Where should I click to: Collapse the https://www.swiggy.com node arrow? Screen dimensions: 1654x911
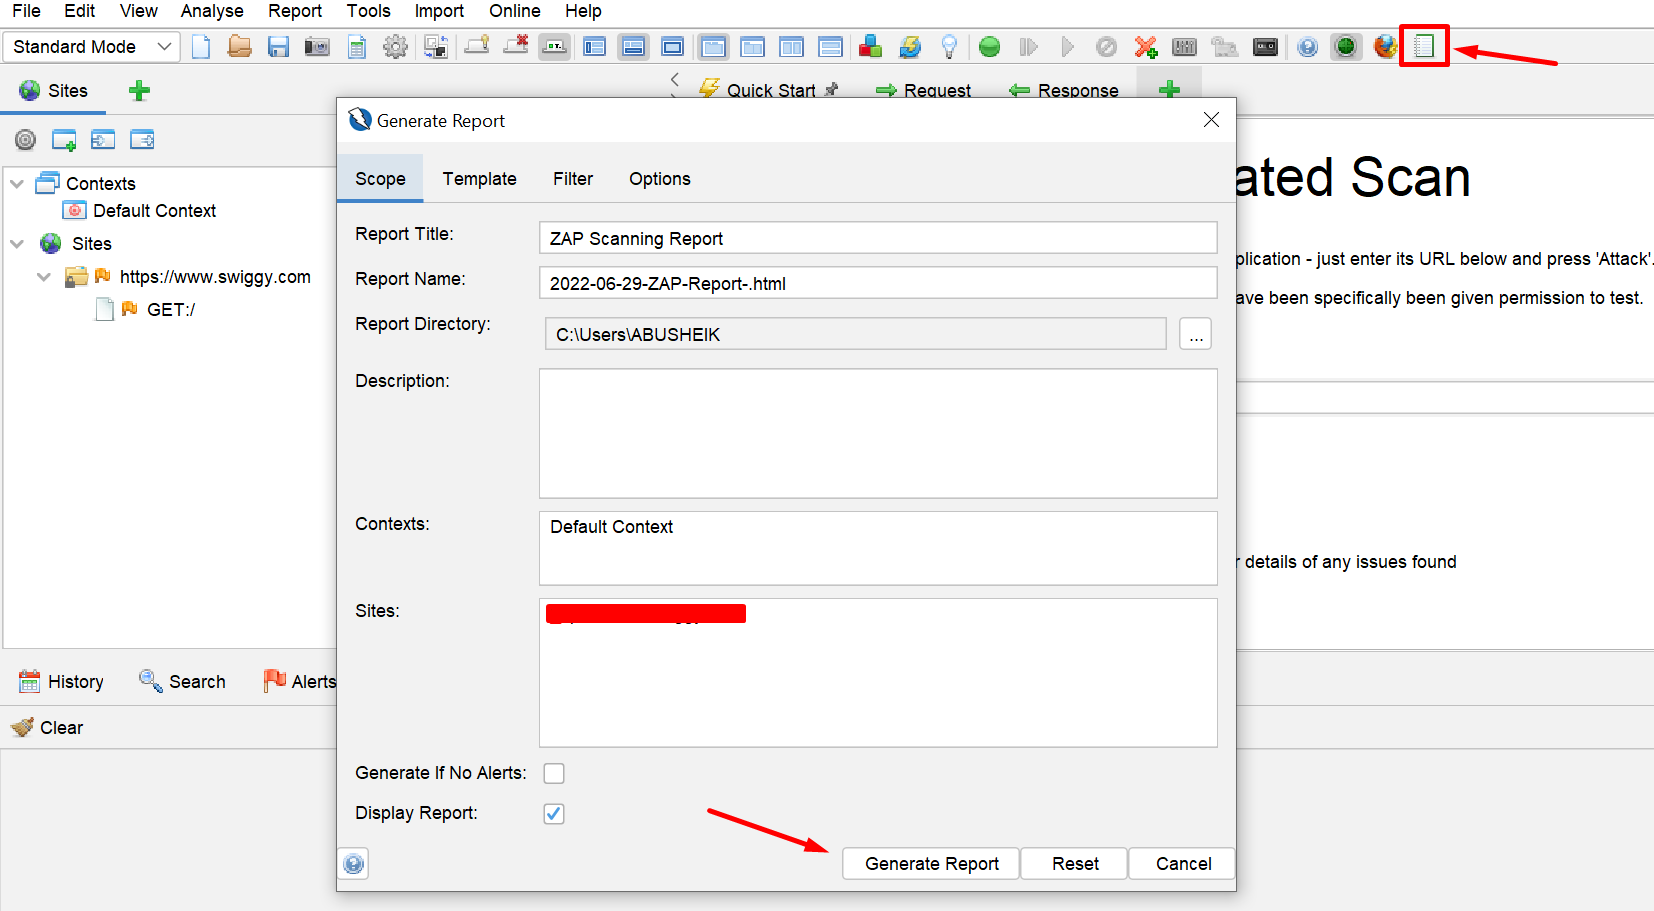[x=44, y=277]
